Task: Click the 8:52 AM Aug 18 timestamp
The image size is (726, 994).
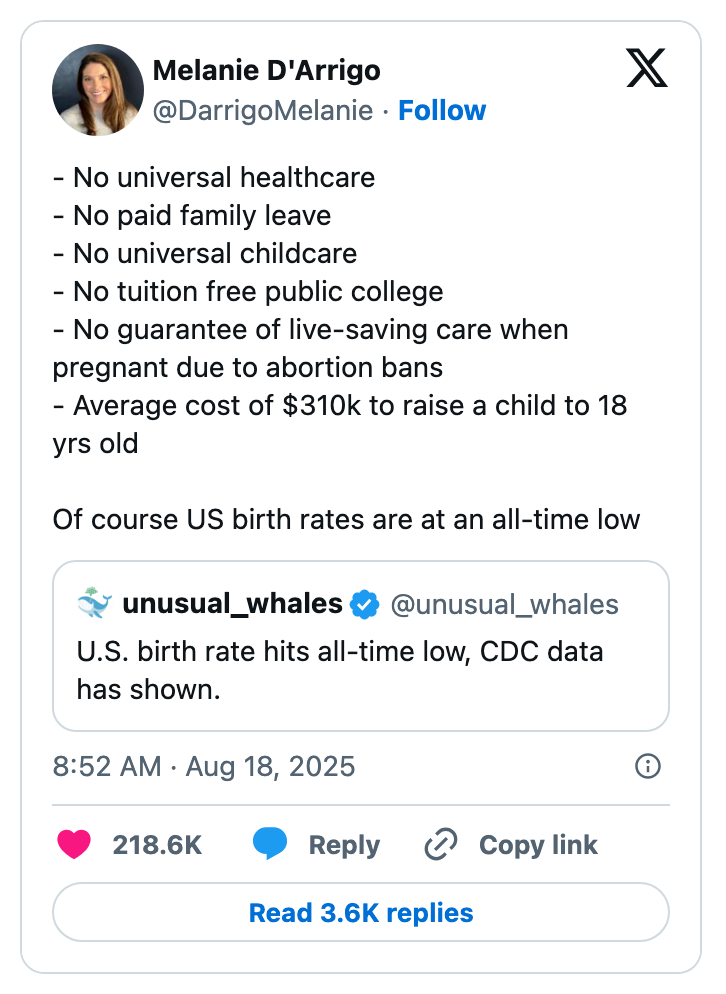Action: click(204, 766)
